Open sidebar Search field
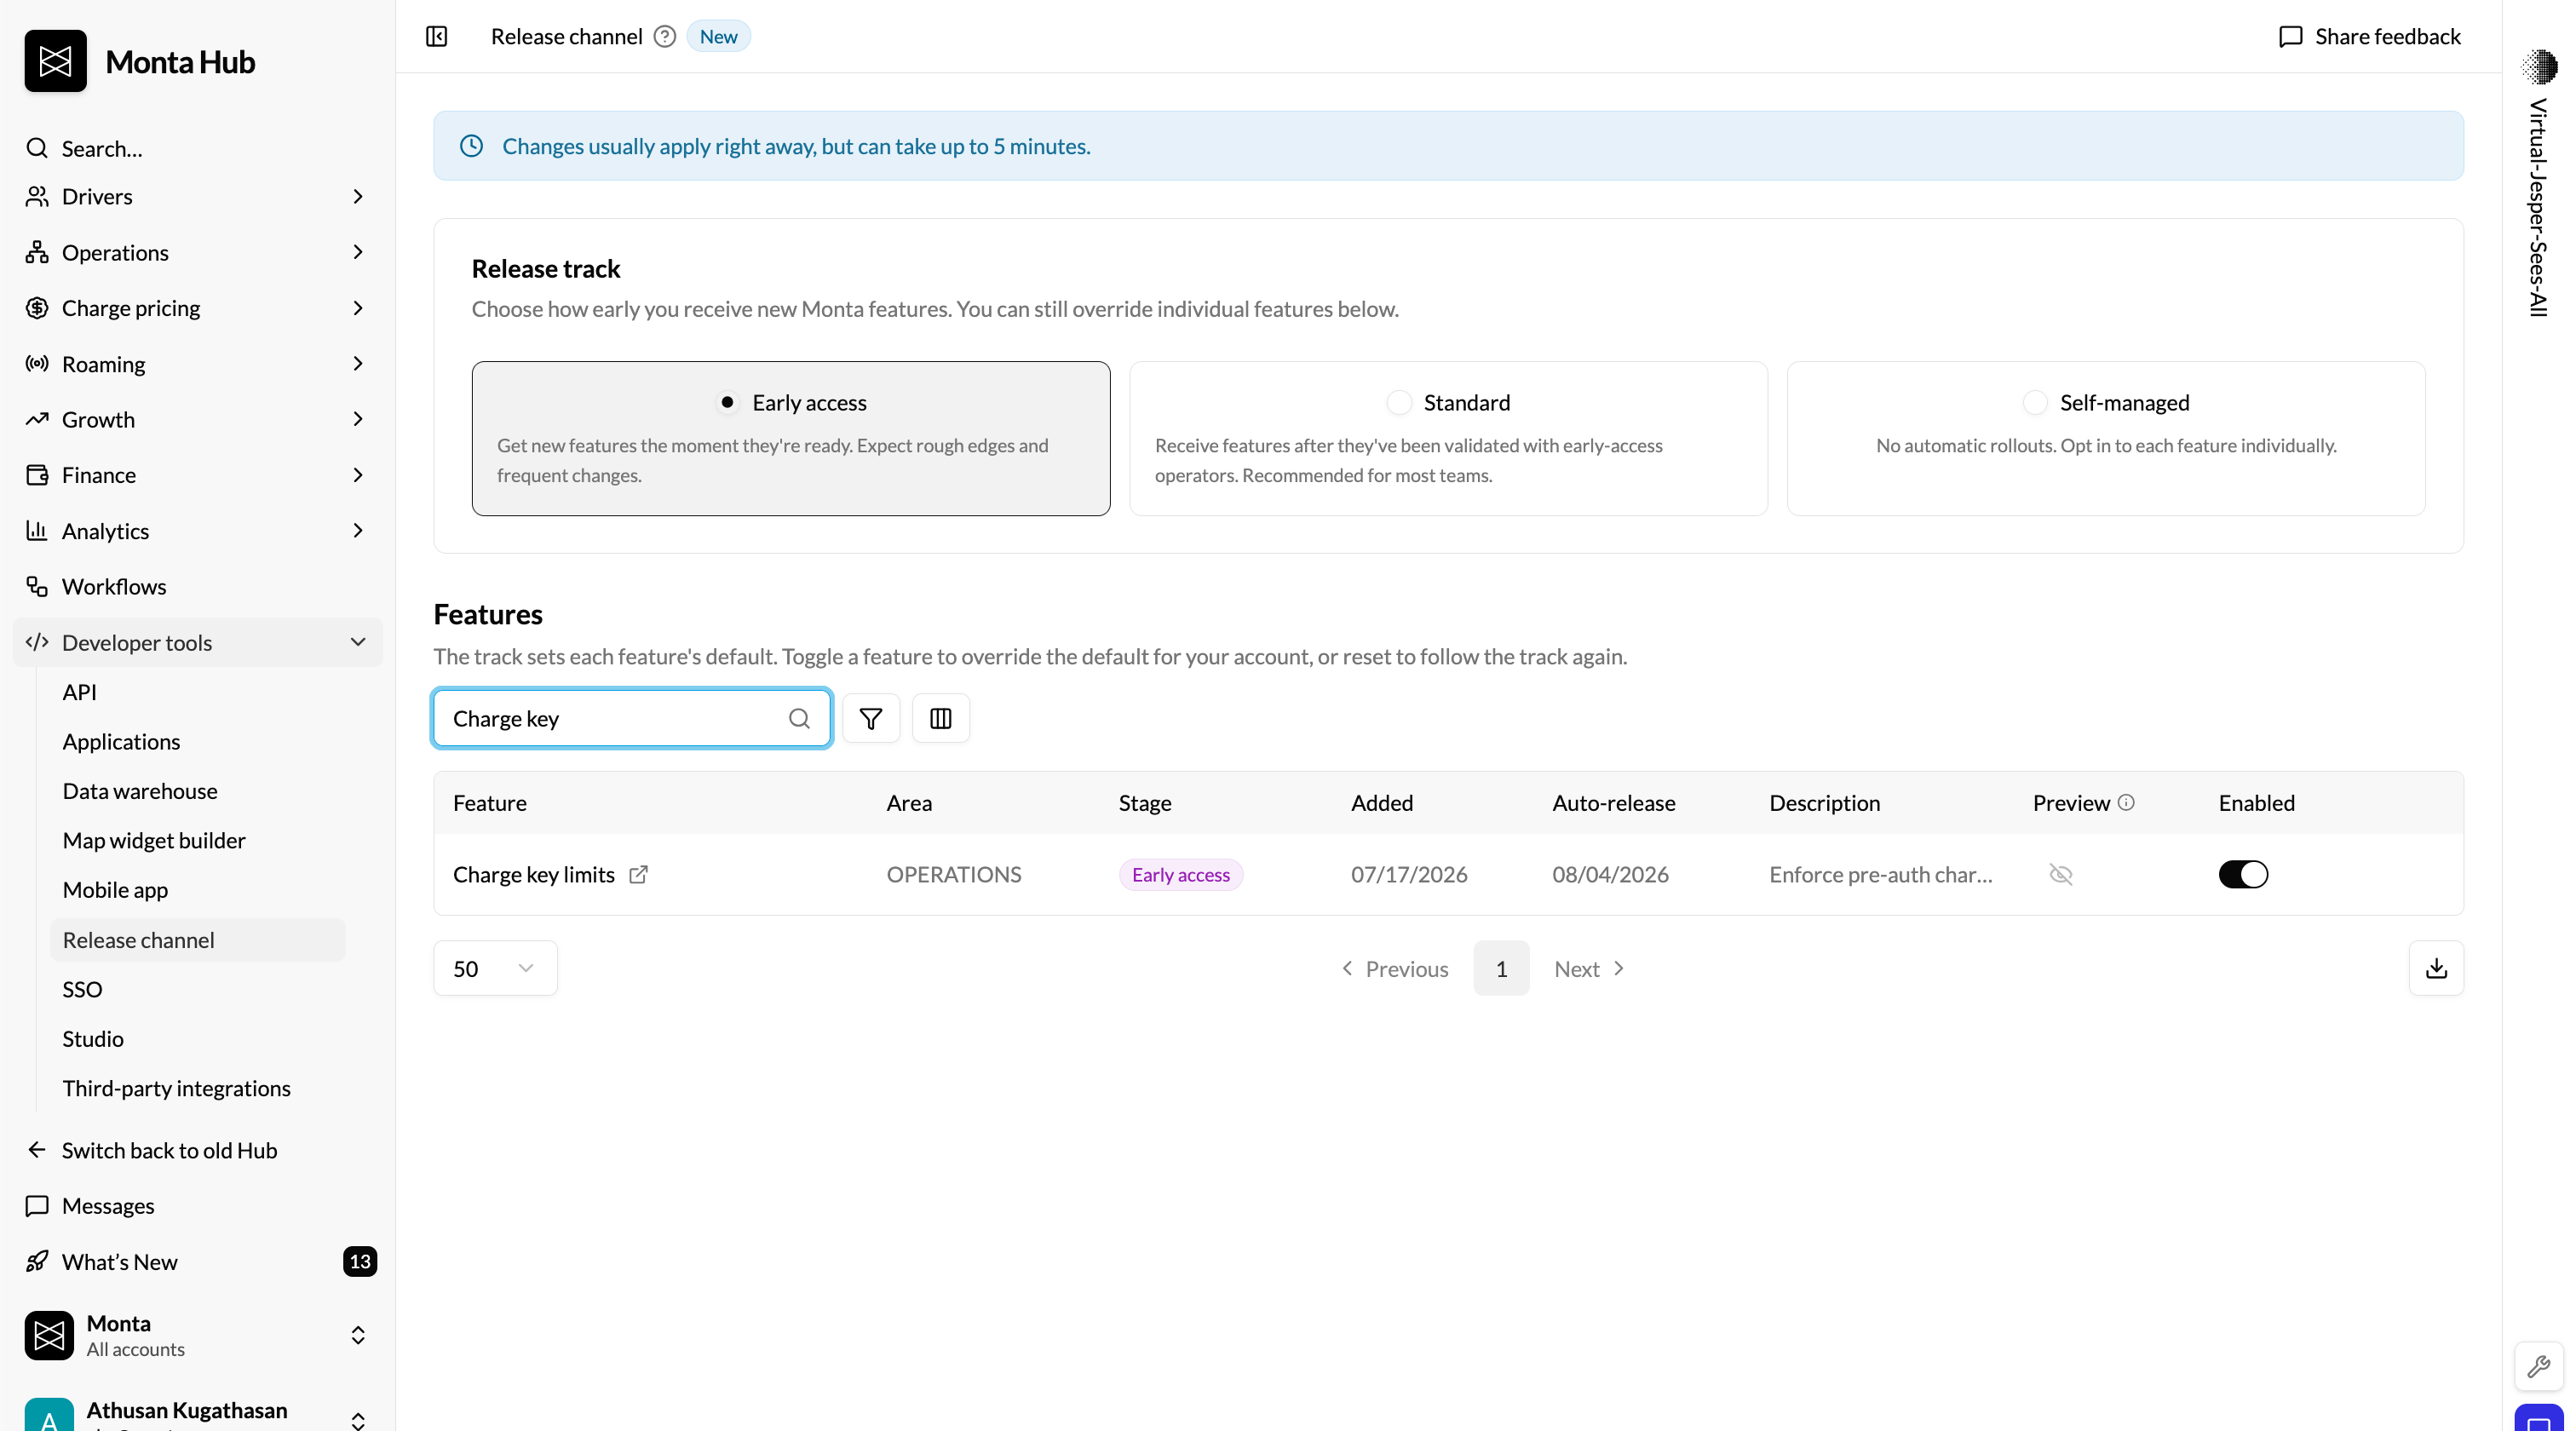 [x=197, y=148]
